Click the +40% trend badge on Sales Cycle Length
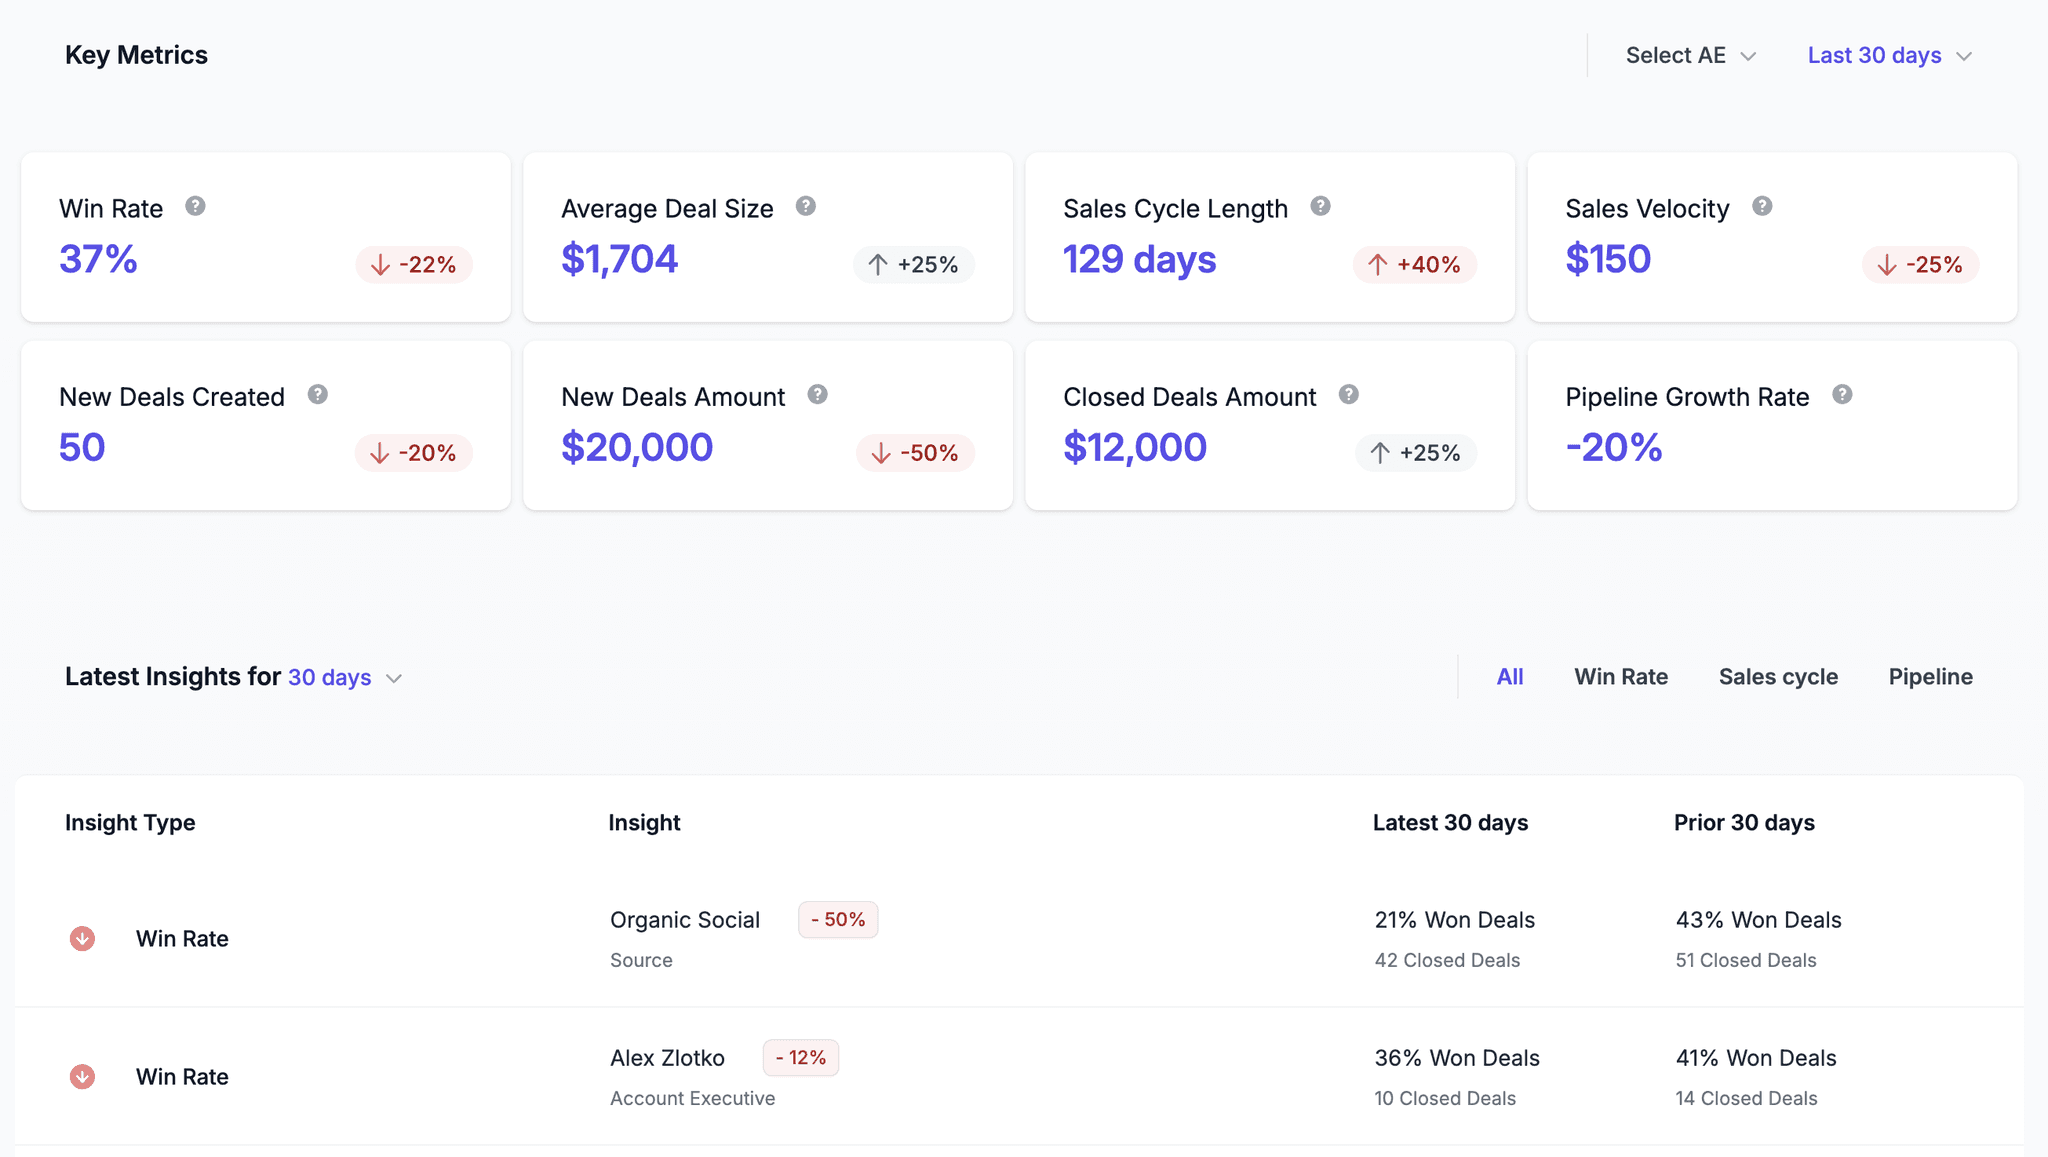The height and width of the screenshot is (1157, 2048). pyautogui.click(x=1416, y=264)
